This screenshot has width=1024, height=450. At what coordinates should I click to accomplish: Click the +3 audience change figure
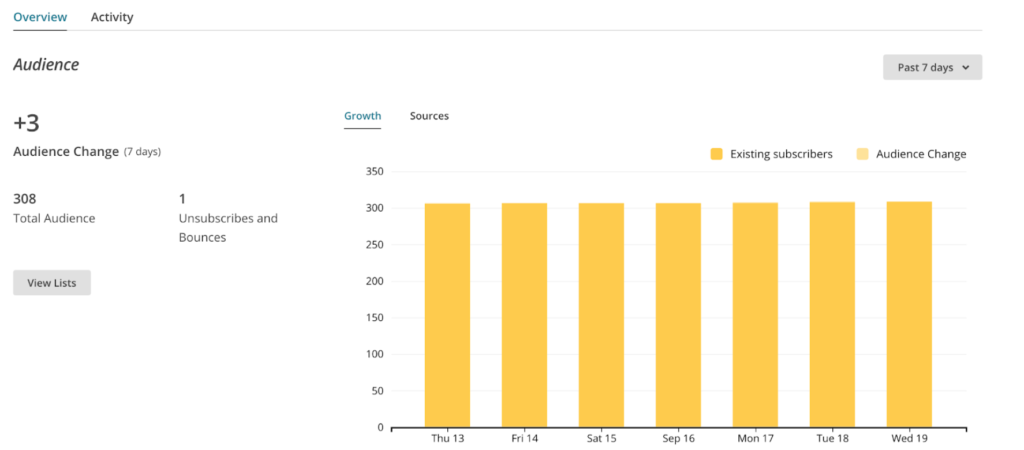(27, 123)
